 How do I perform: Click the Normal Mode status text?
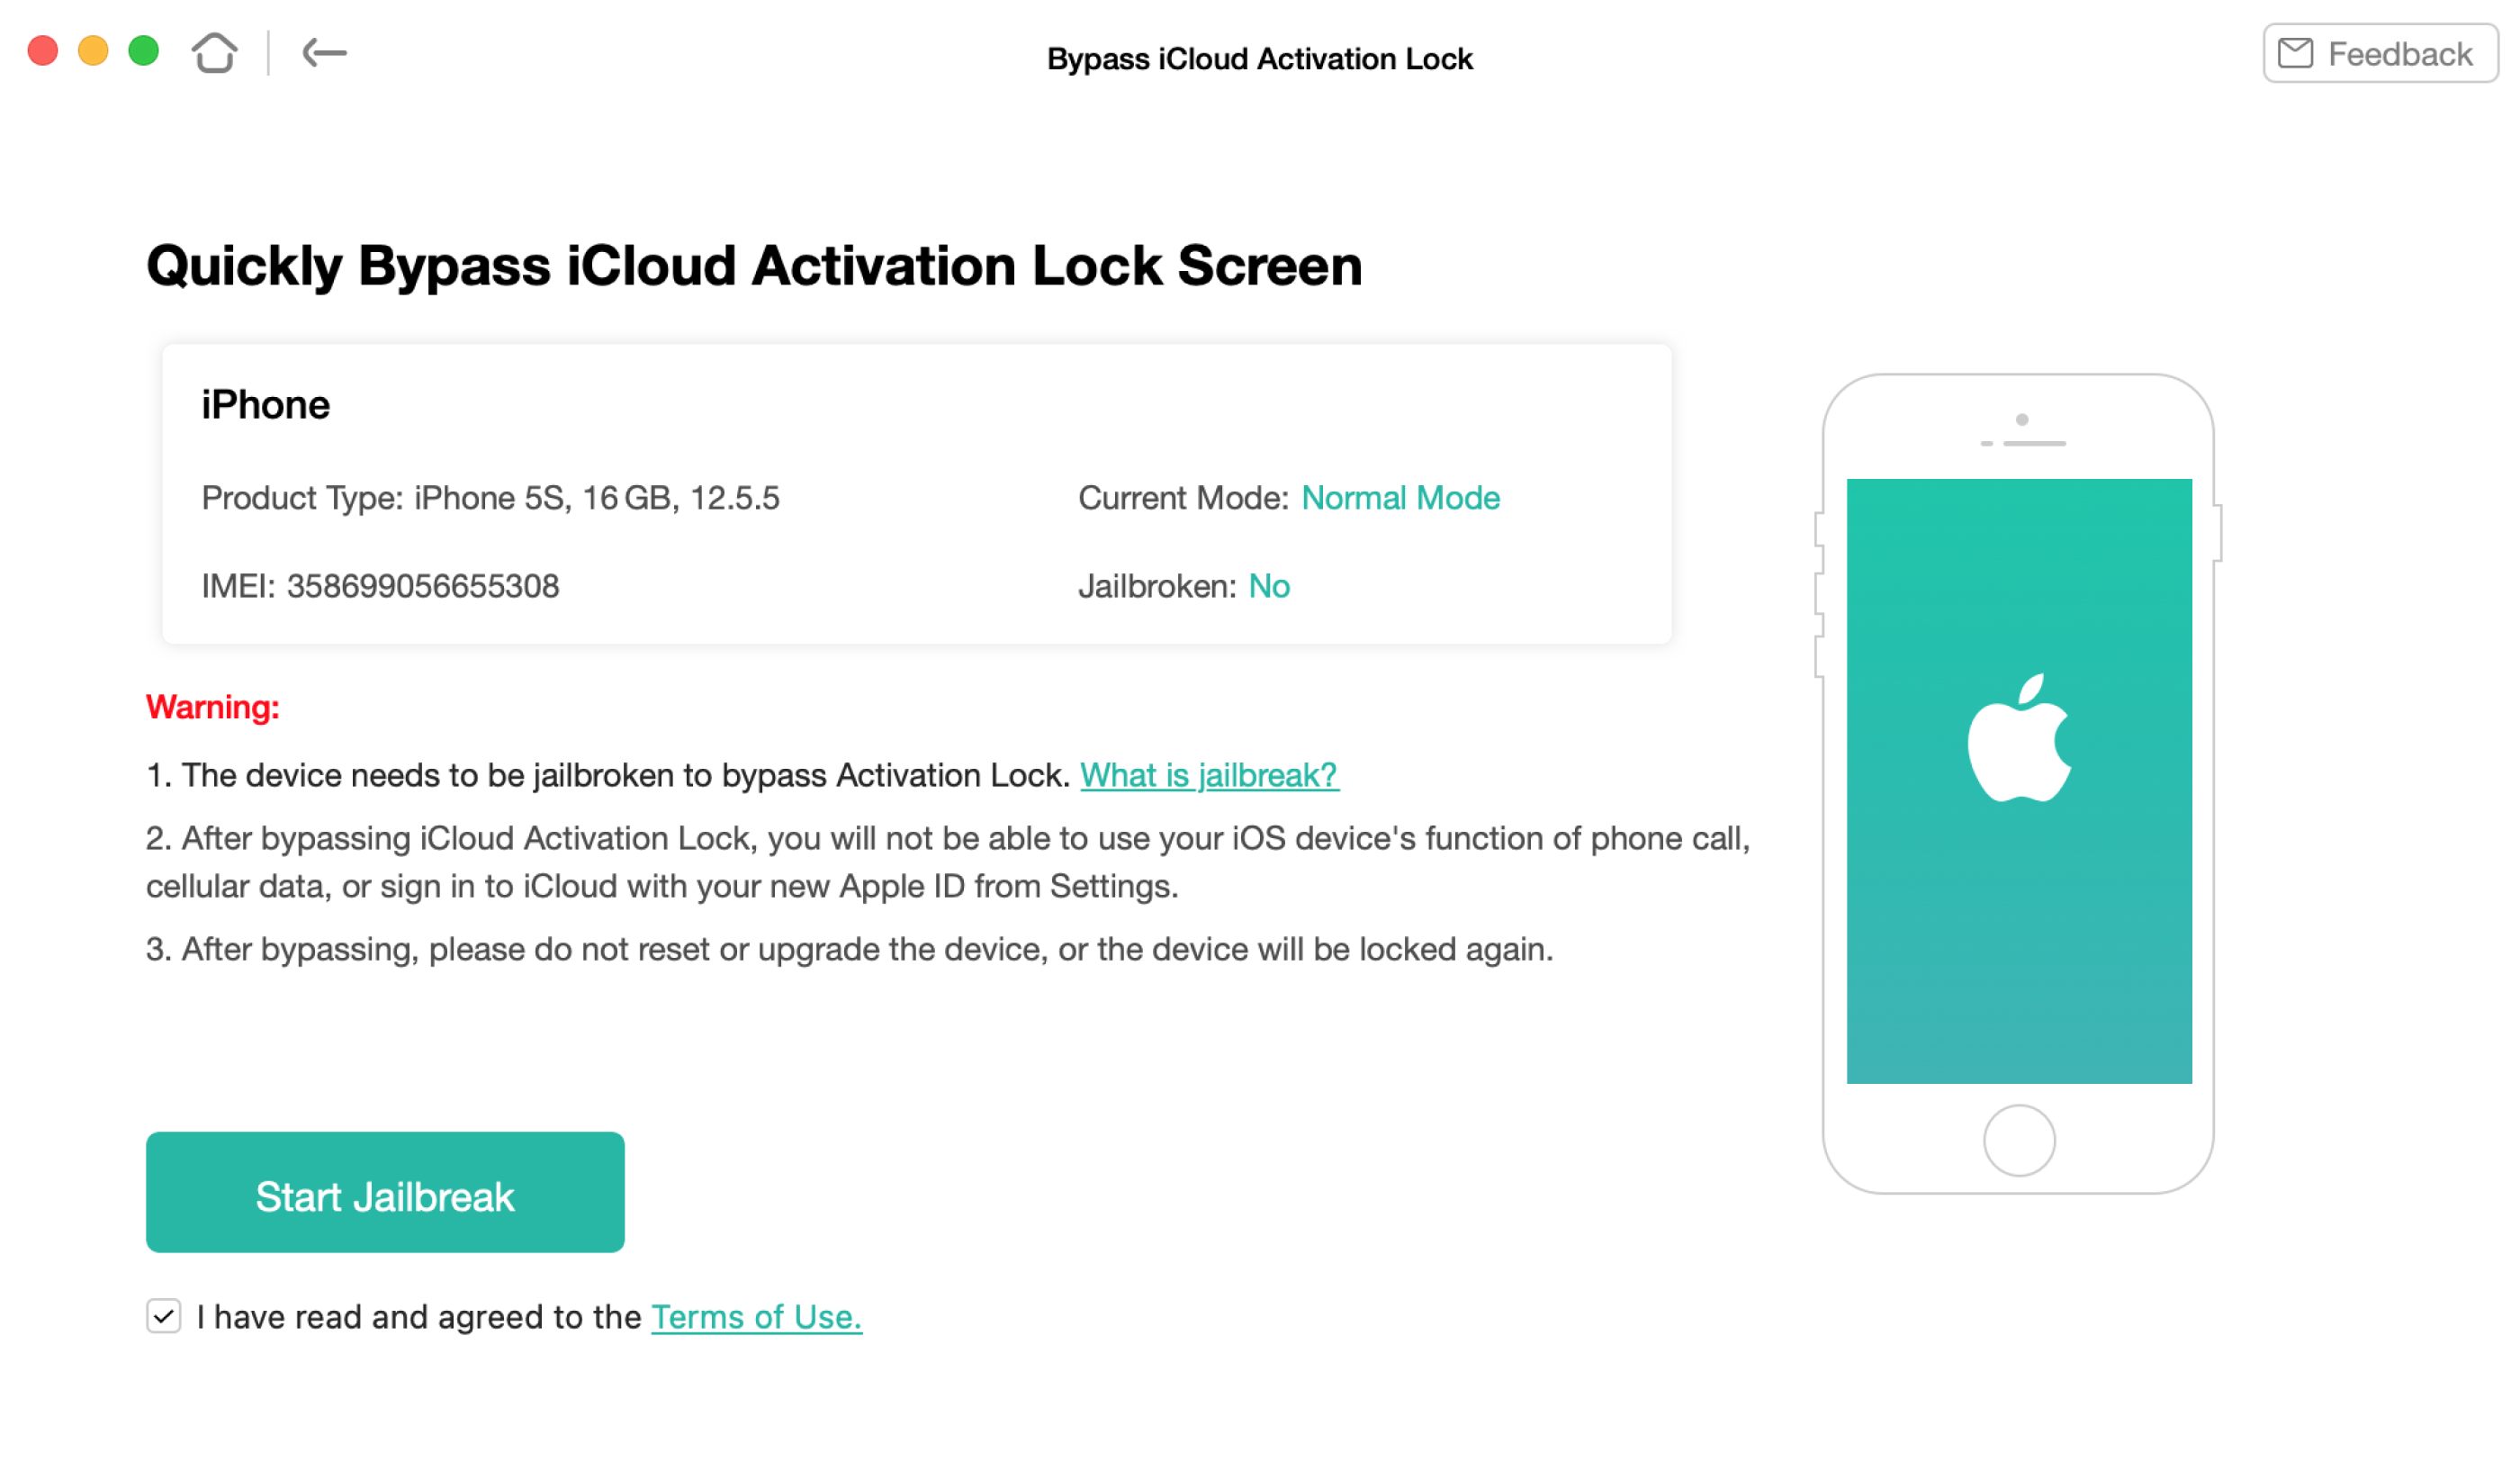1400,498
